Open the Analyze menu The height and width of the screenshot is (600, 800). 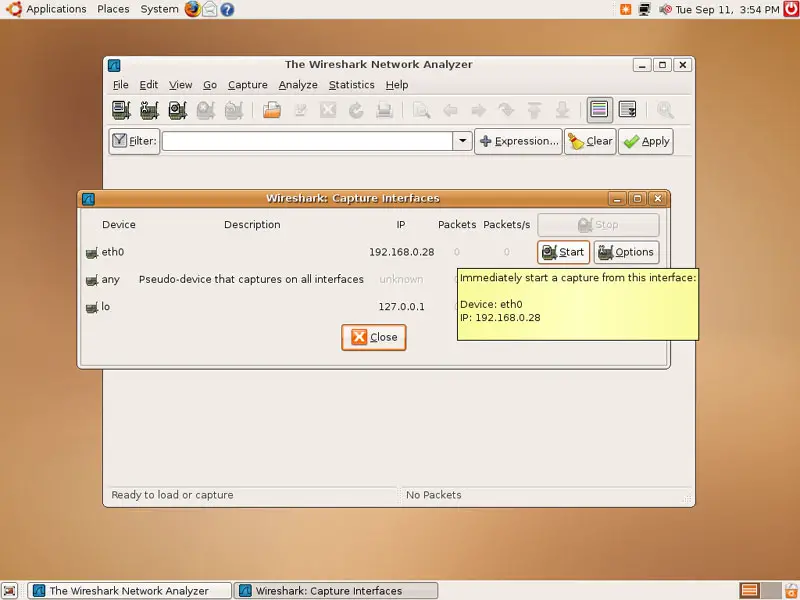pyautogui.click(x=298, y=85)
